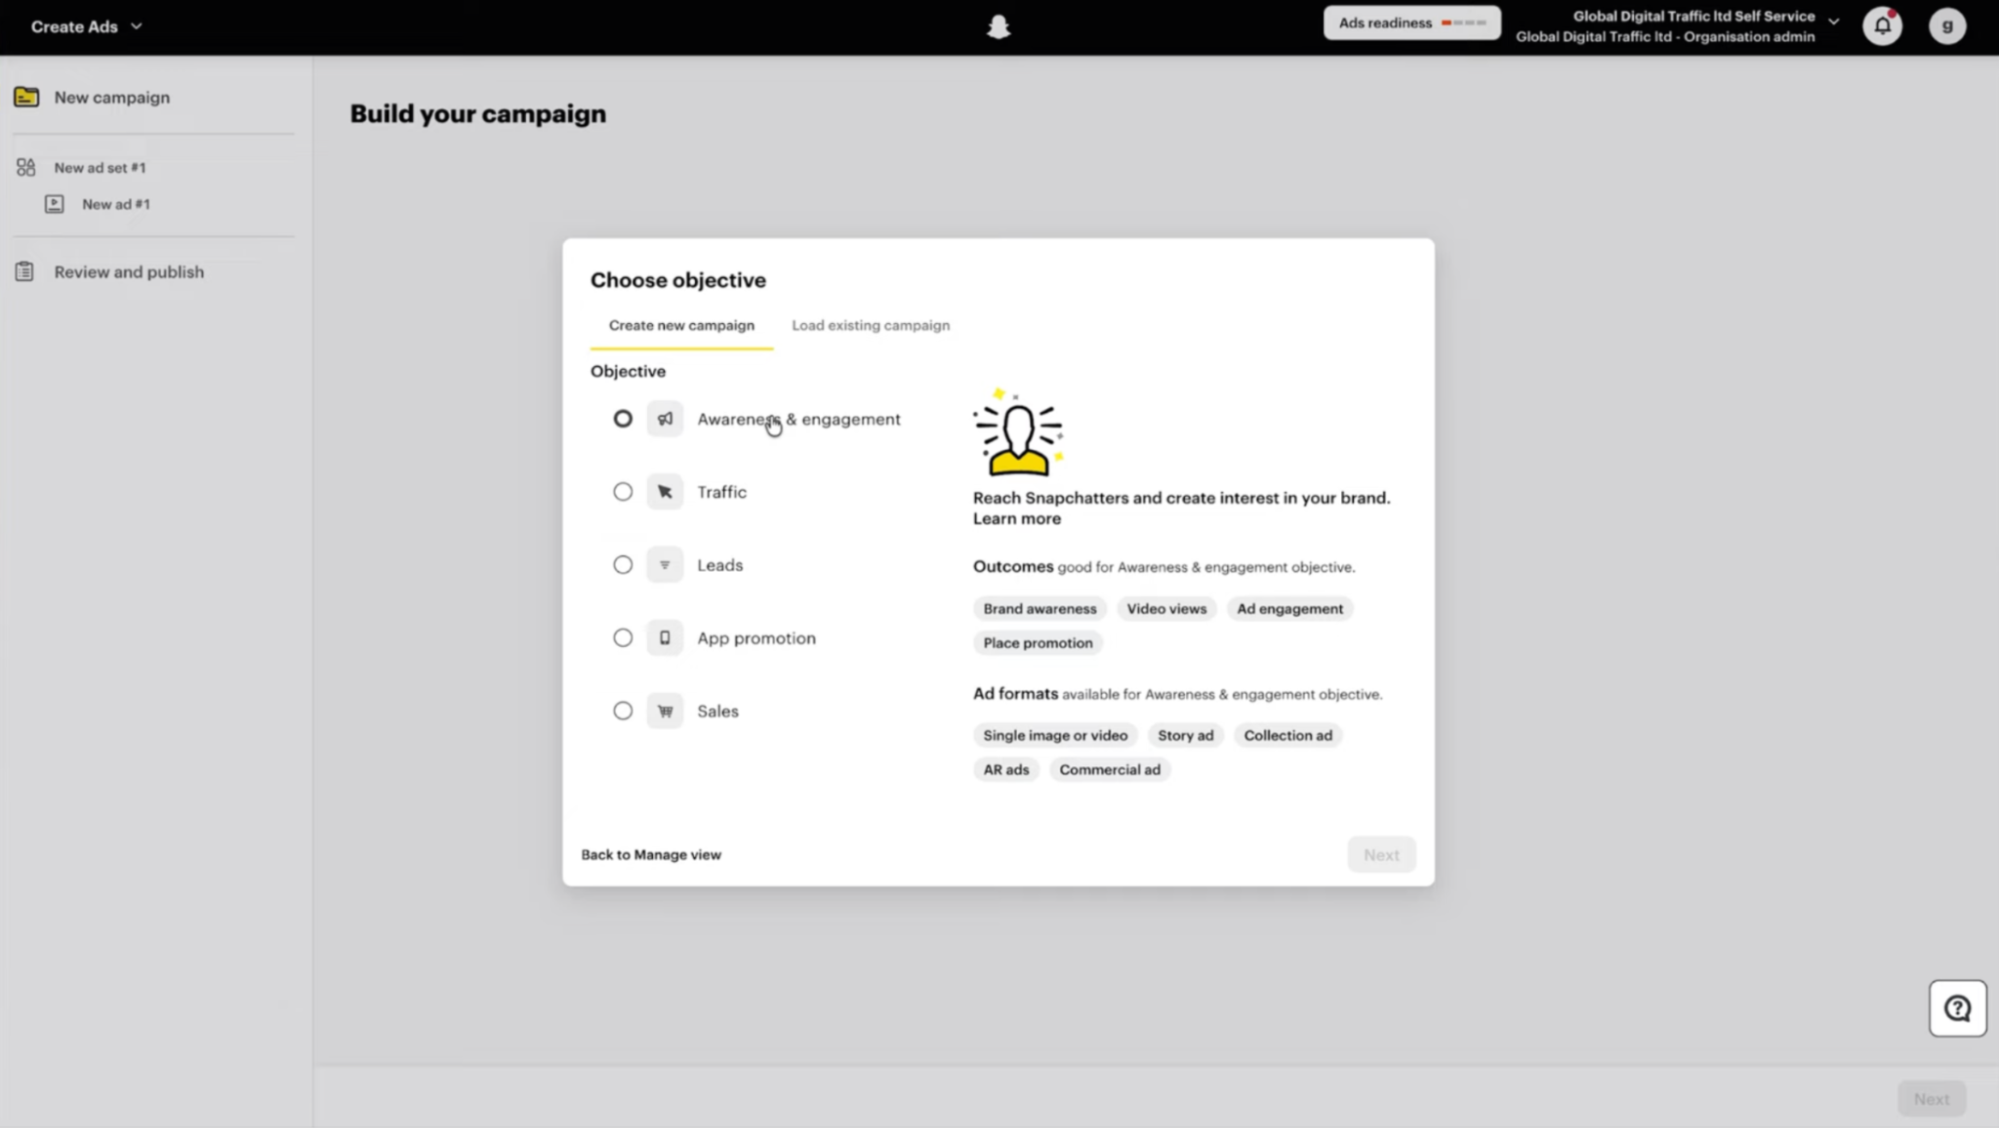
Task: Click the shopping cart icon for Sales
Action: coord(664,711)
